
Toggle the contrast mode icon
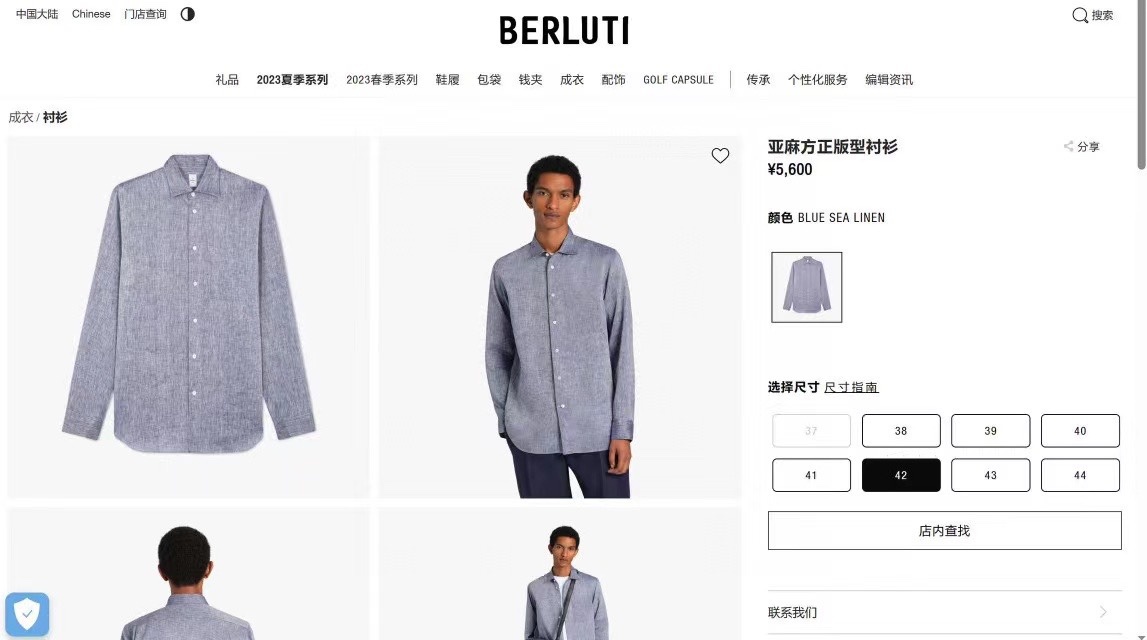point(187,14)
